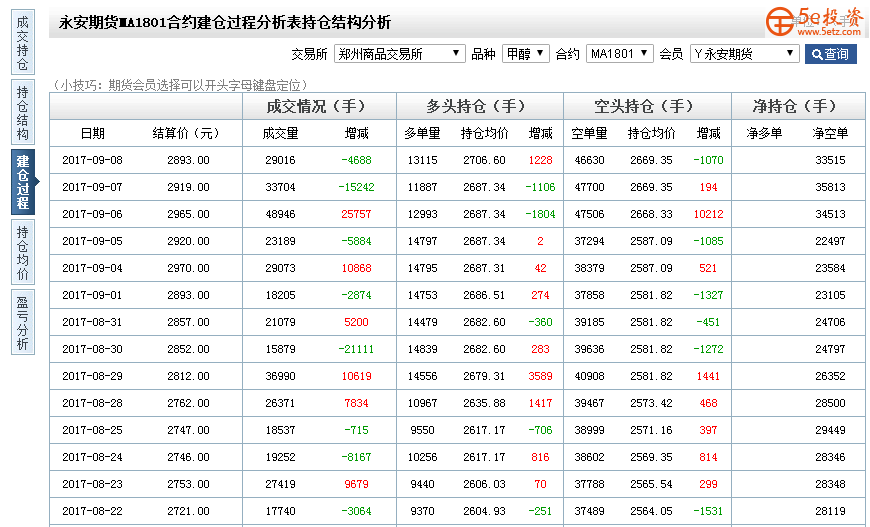Click short average price 2564.05
This screenshot has height=527, width=870.
[x=651, y=511]
